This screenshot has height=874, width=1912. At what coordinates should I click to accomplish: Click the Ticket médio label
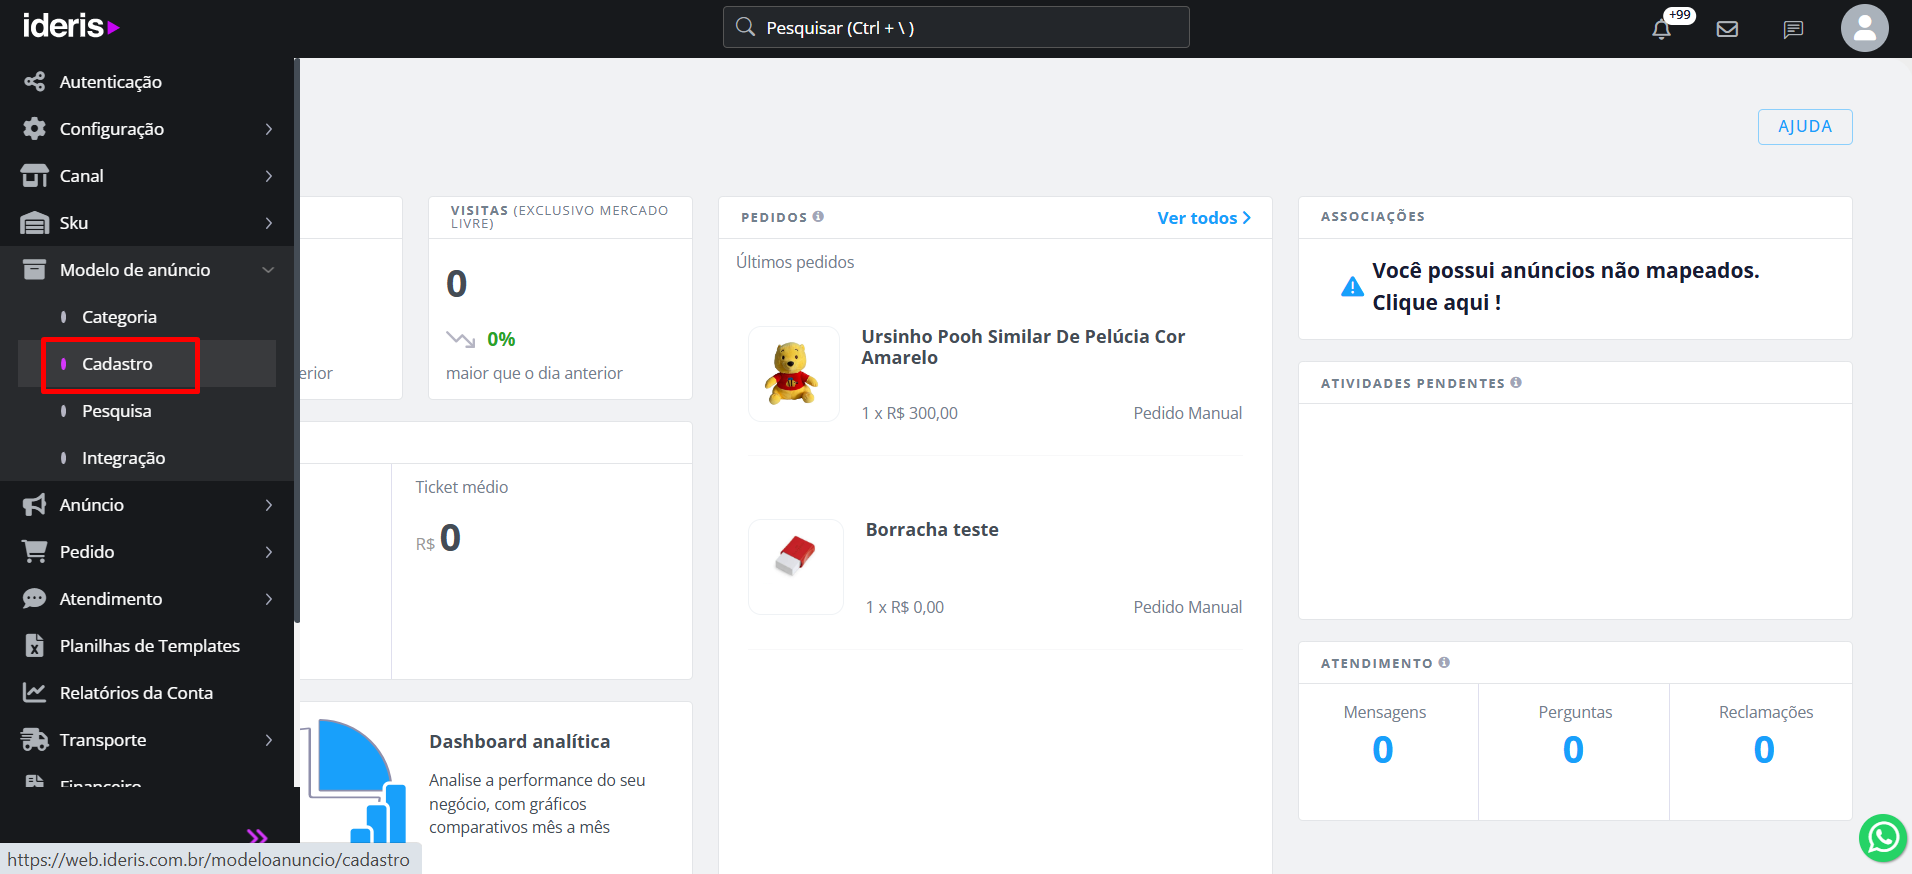tap(461, 487)
